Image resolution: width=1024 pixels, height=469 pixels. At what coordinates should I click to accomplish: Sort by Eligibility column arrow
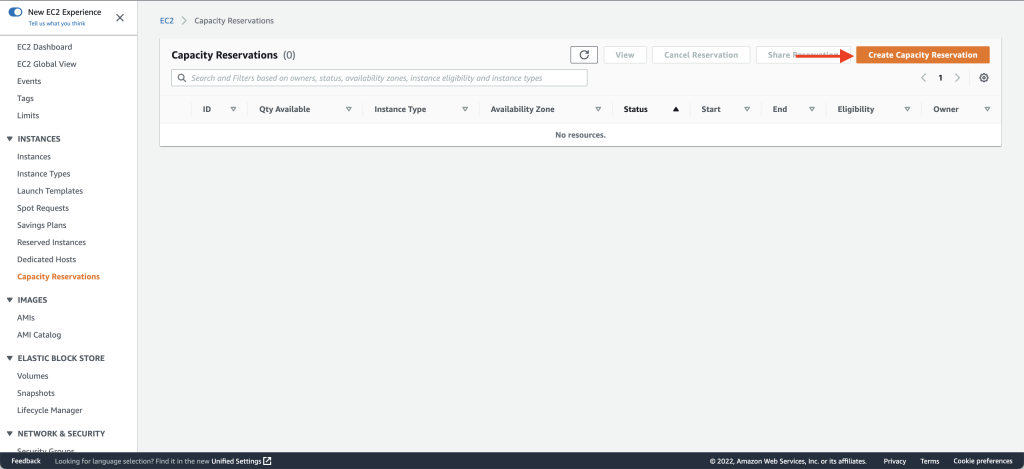907,110
